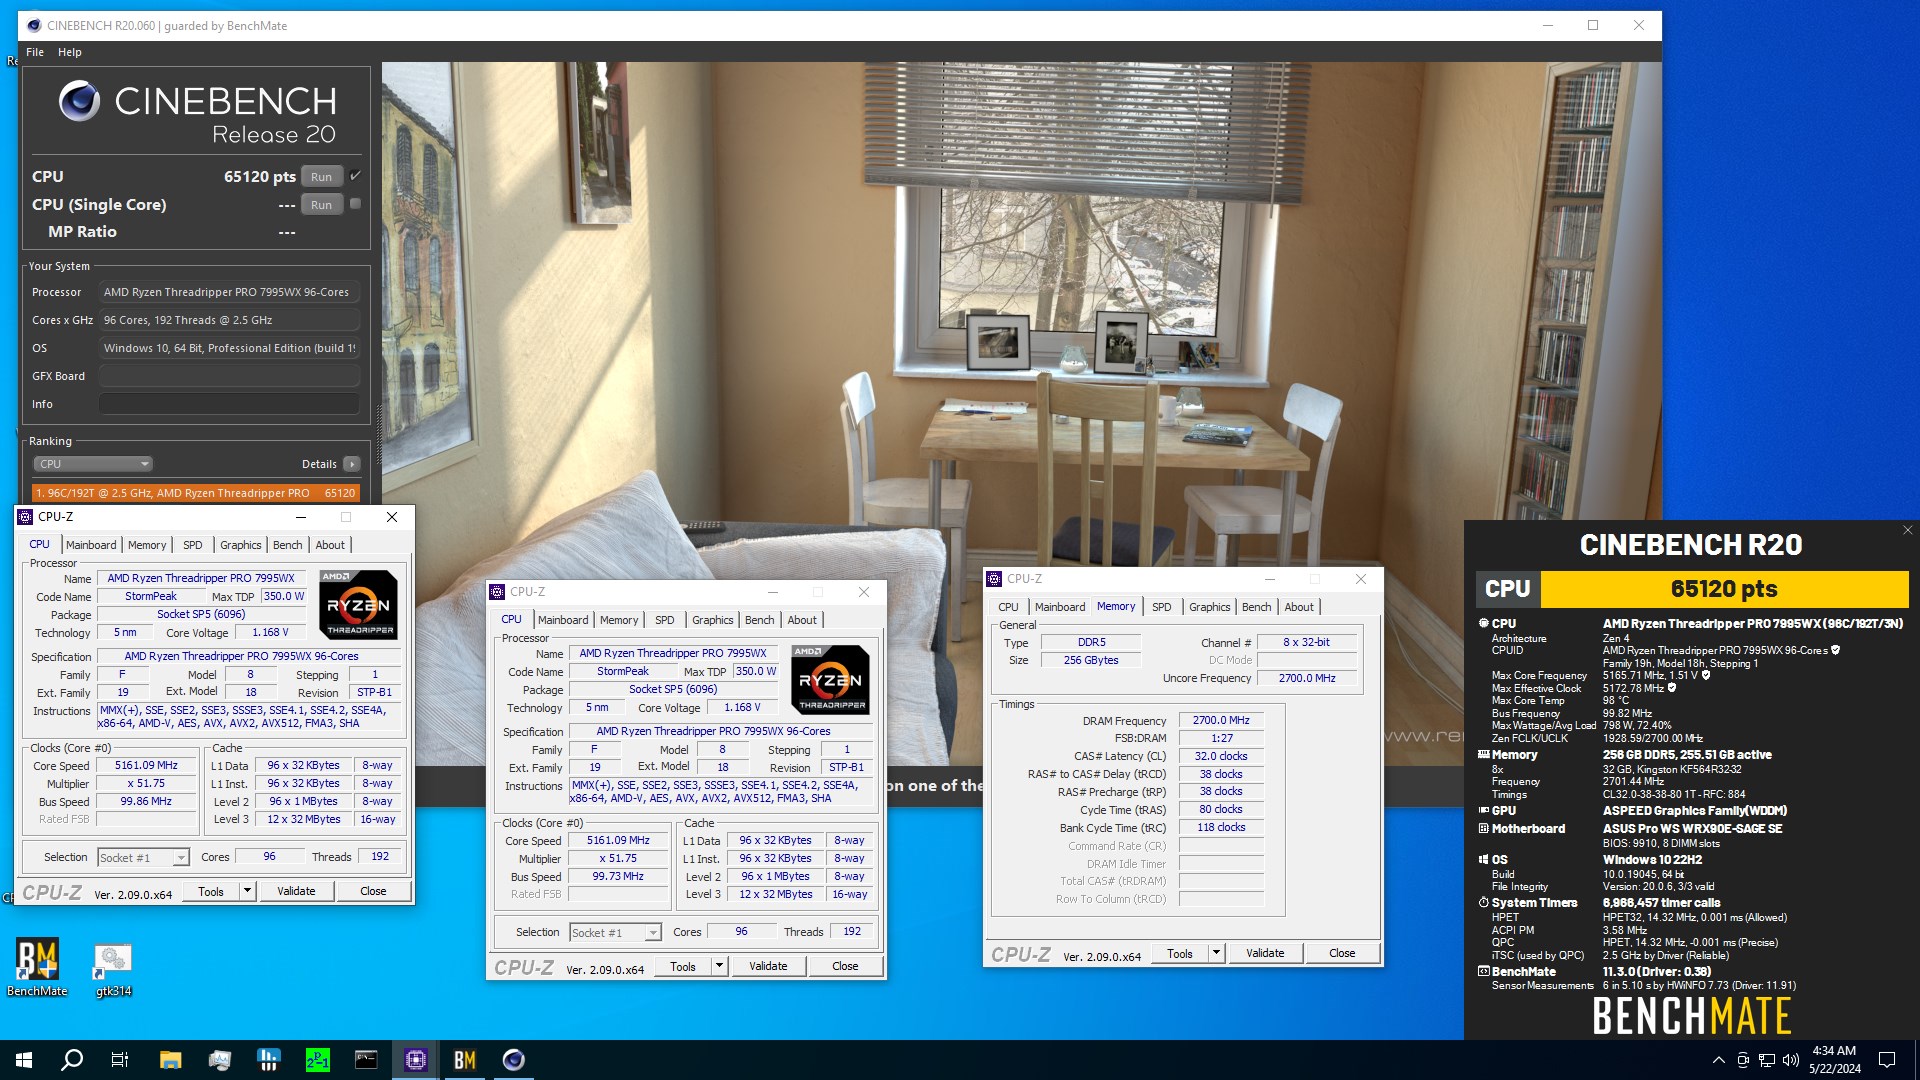Open Memory tab in middle CPU-Z window

pyautogui.click(x=619, y=620)
